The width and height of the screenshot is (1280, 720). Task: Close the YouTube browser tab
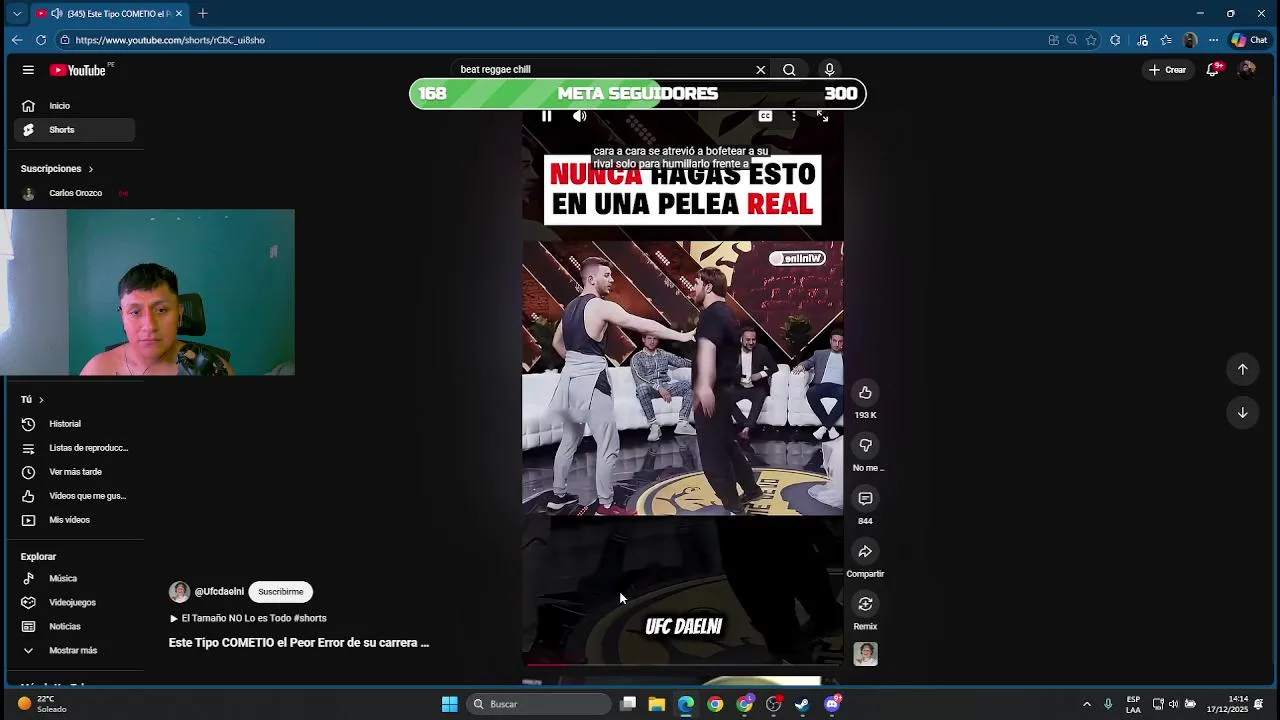(x=179, y=13)
